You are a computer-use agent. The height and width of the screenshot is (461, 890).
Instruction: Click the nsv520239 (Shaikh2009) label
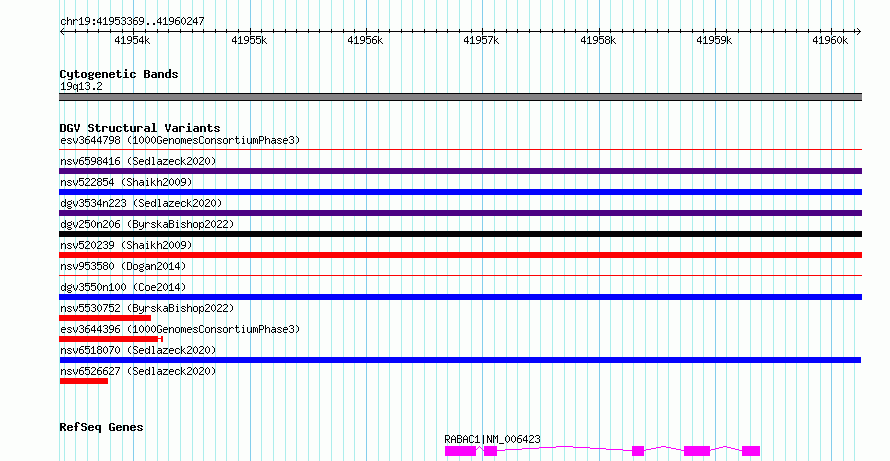click(126, 245)
